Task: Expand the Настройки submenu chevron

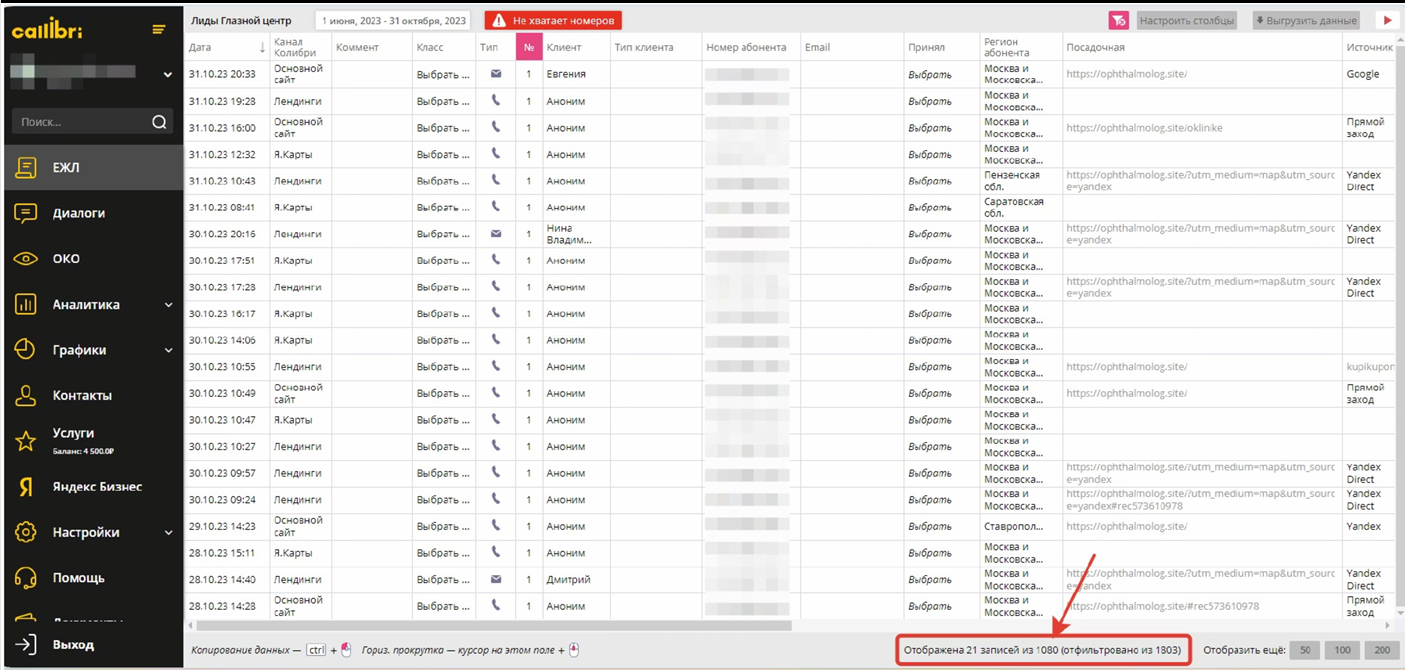Action: point(168,533)
